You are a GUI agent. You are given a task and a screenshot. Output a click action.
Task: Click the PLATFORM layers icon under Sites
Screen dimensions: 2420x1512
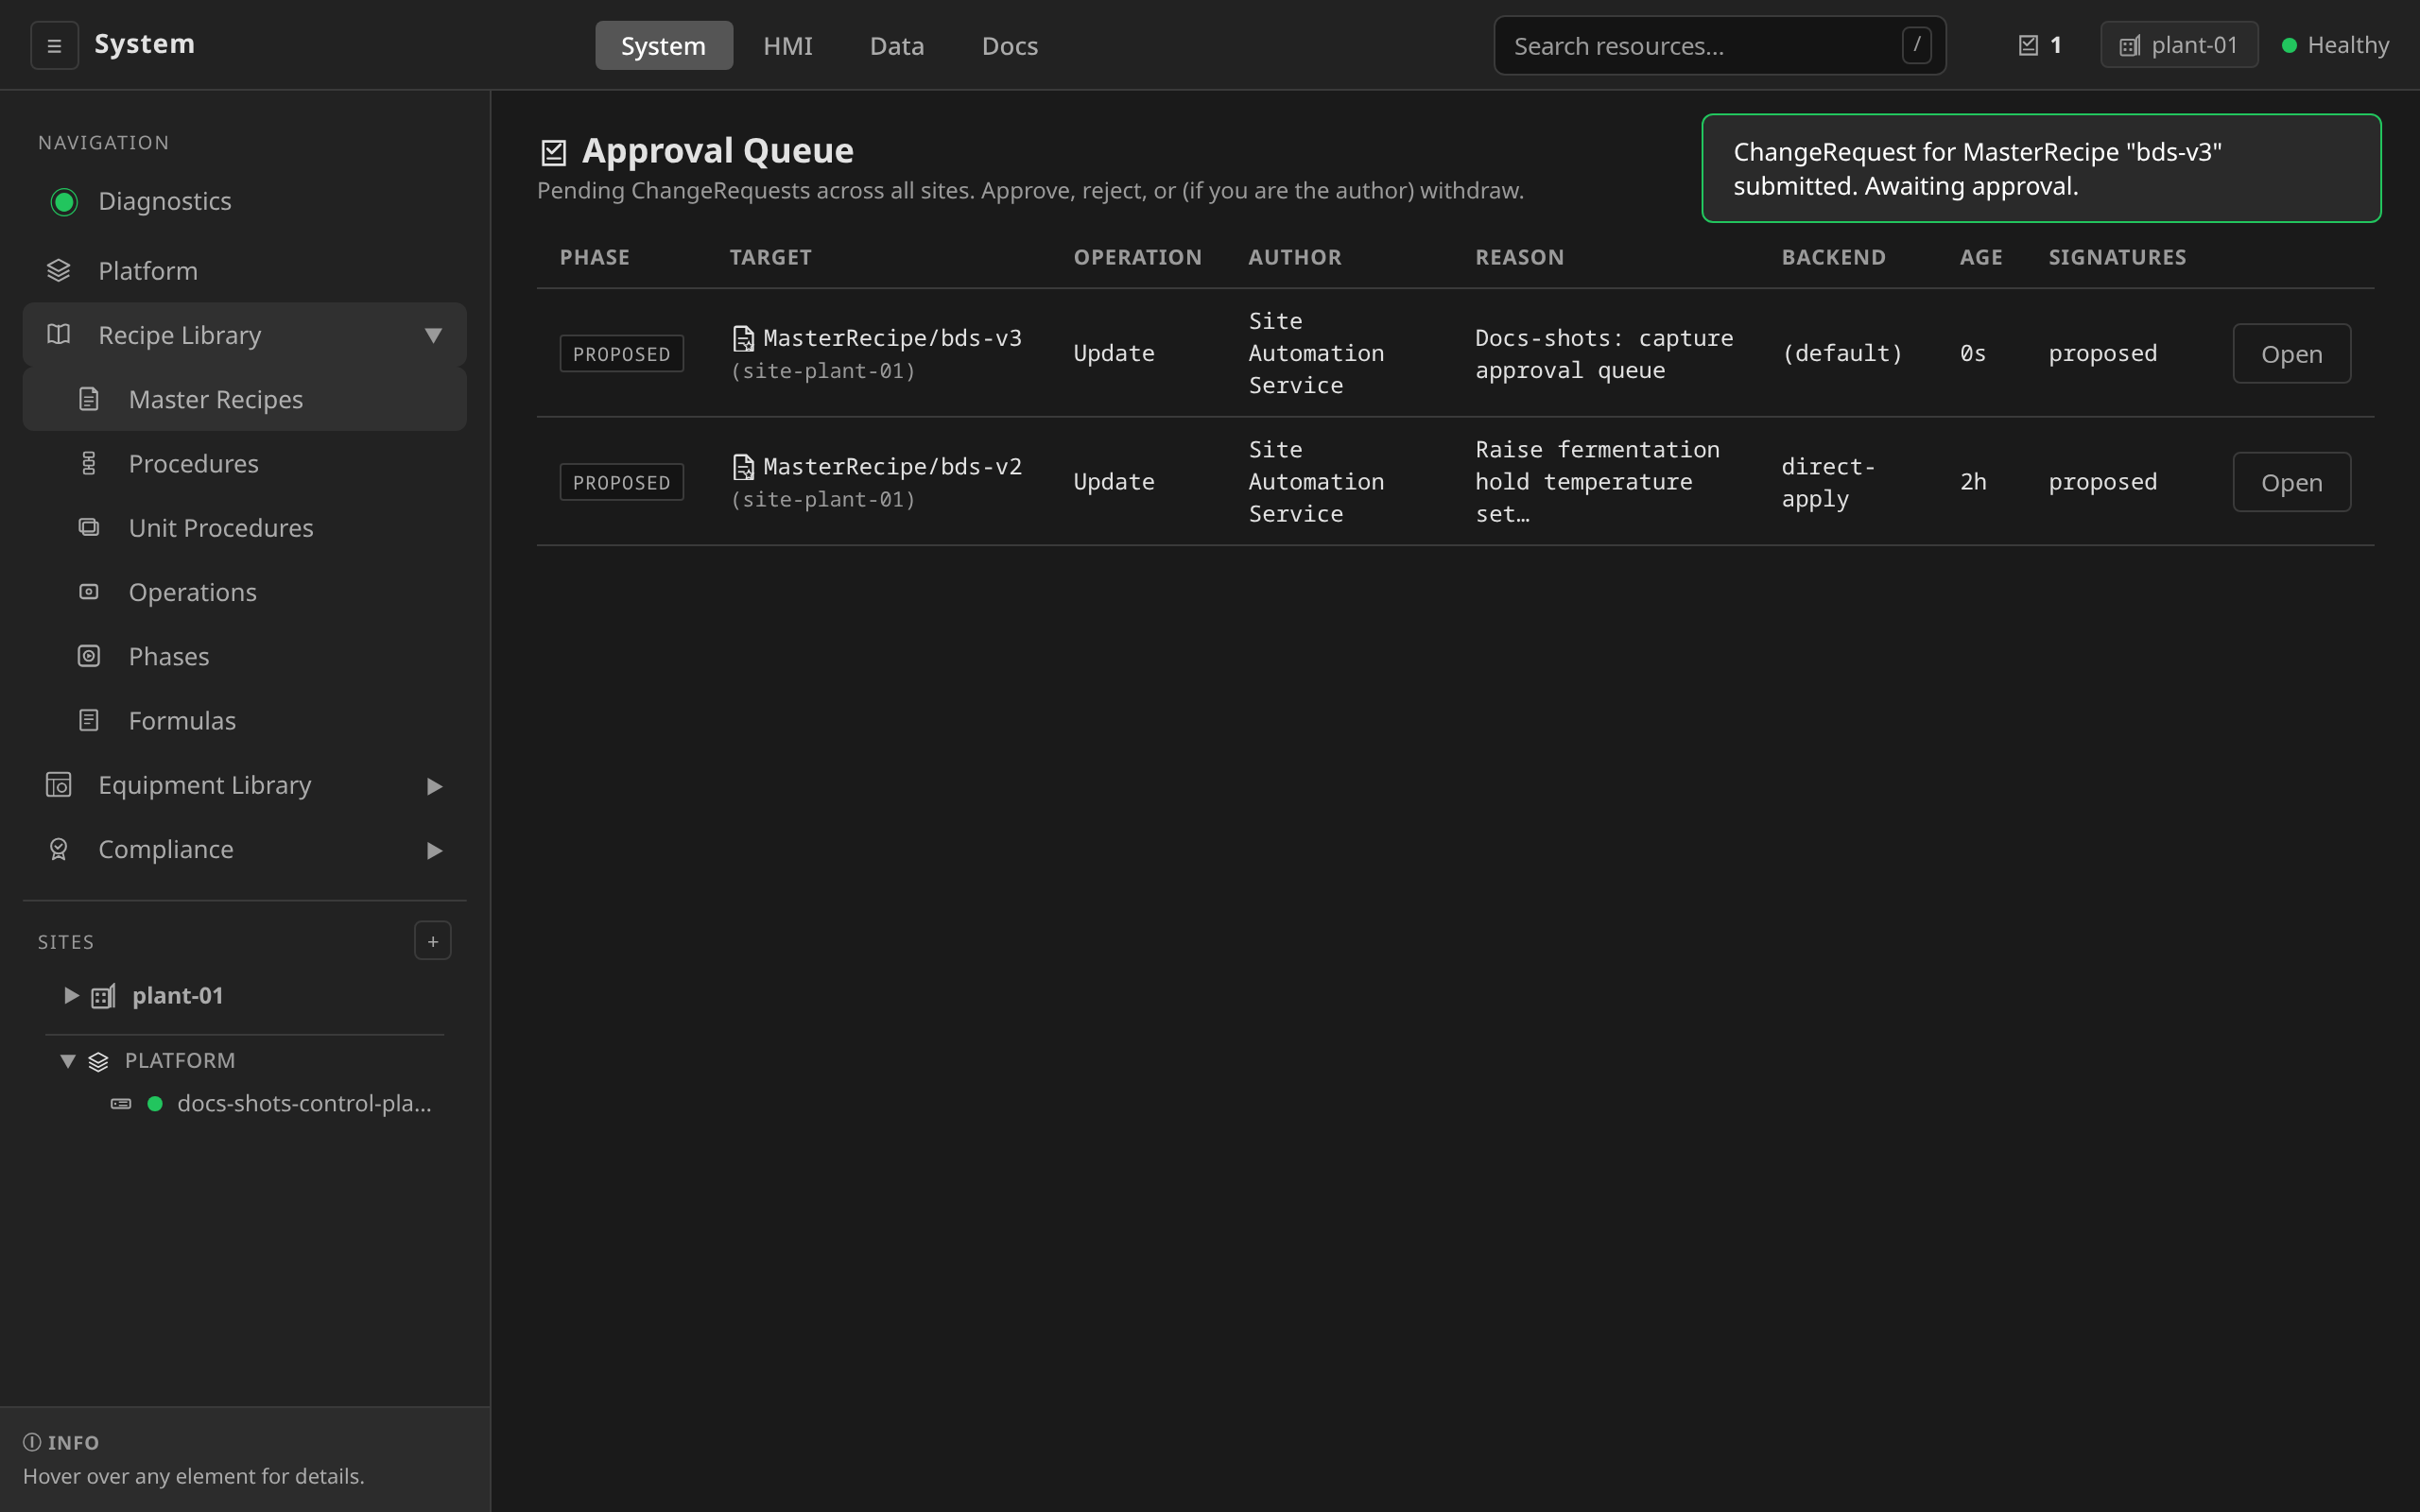[98, 1061]
